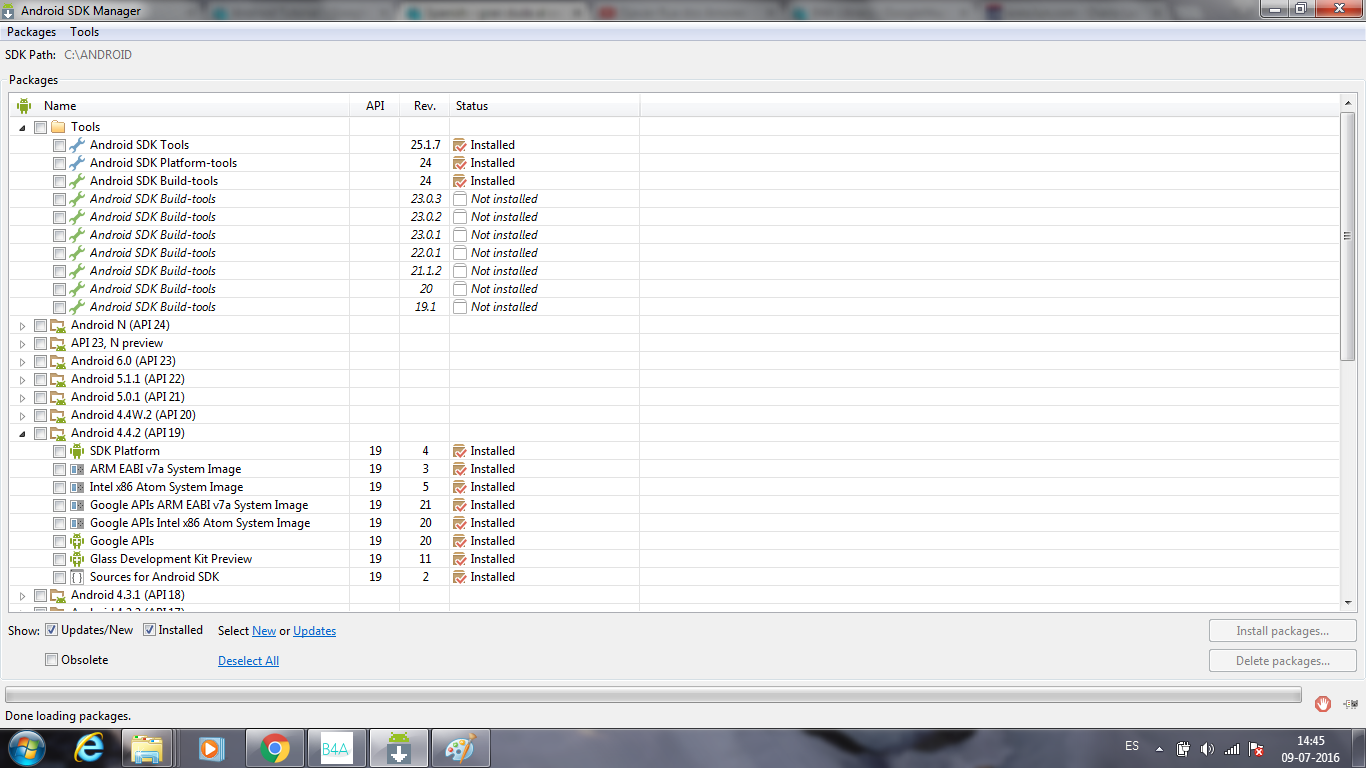Open Internet Explorer from the taskbar
Viewport: 1366px width, 768px height.
(x=89, y=748)
